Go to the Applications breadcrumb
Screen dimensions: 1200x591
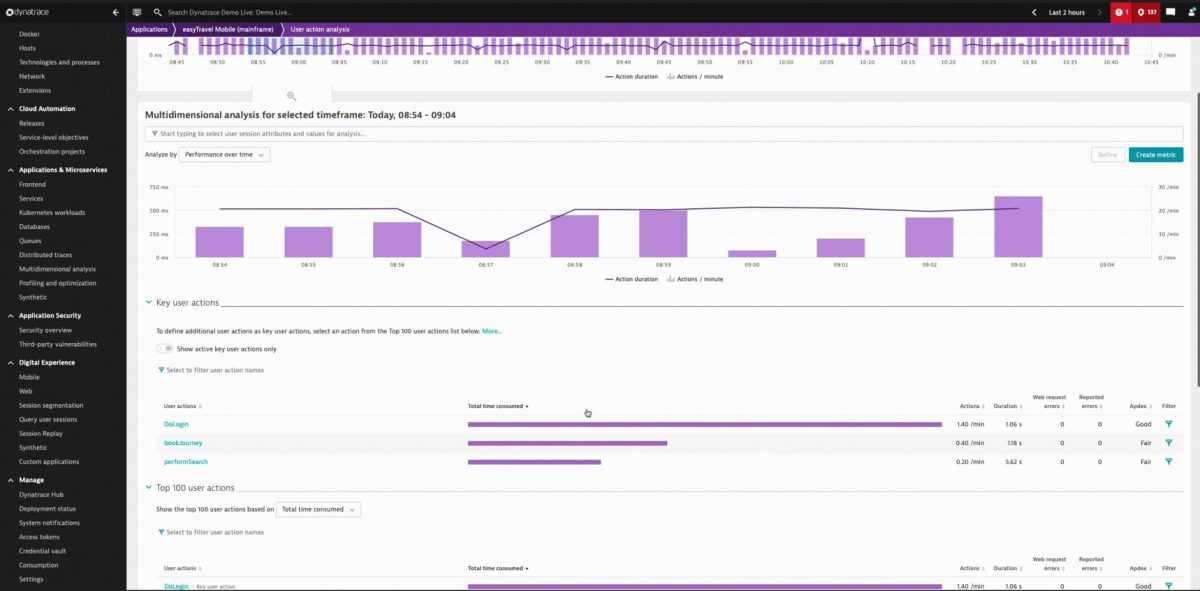point(149,29)
